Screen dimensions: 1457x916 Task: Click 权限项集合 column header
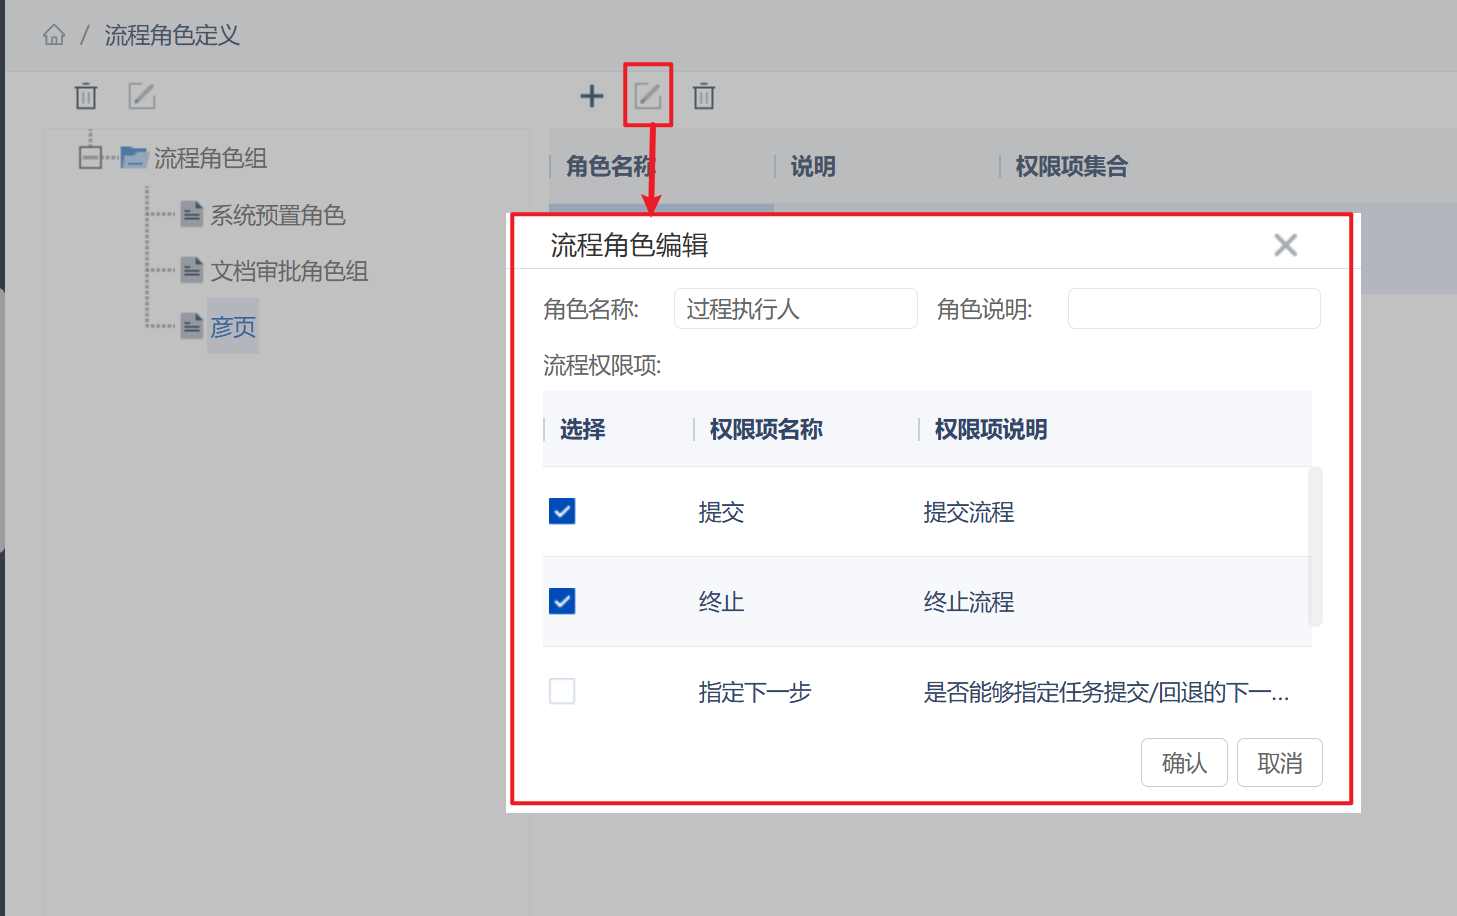pyautogui.click(x=1071, y=166)
